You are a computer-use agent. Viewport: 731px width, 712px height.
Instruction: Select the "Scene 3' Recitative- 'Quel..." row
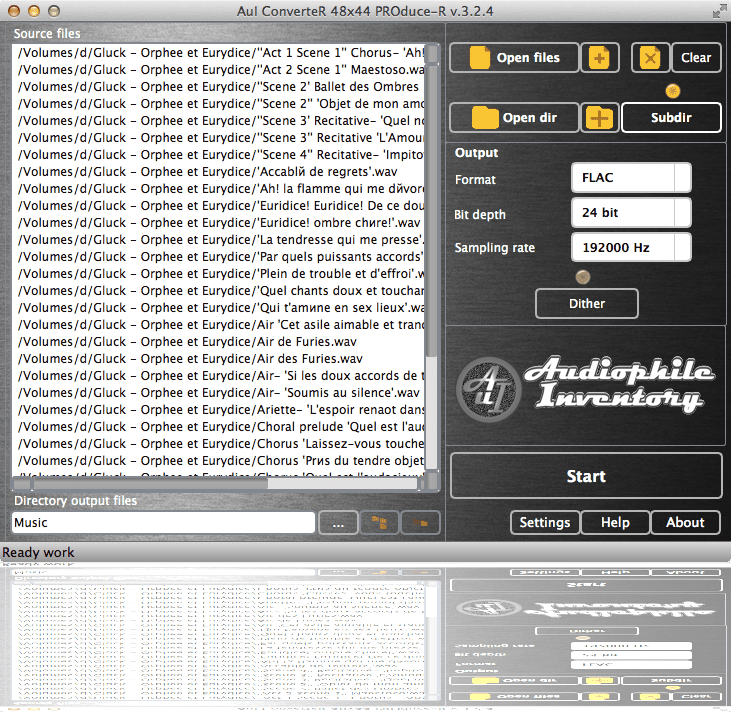tap(218, 121)
